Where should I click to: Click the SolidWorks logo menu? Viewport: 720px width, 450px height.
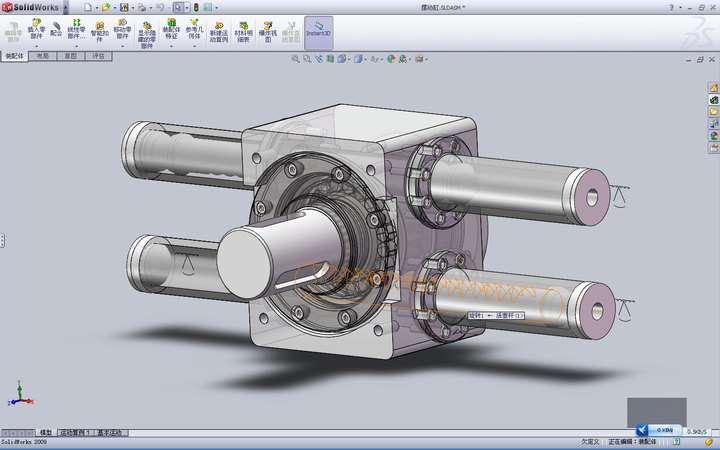[x=31, y=7]
